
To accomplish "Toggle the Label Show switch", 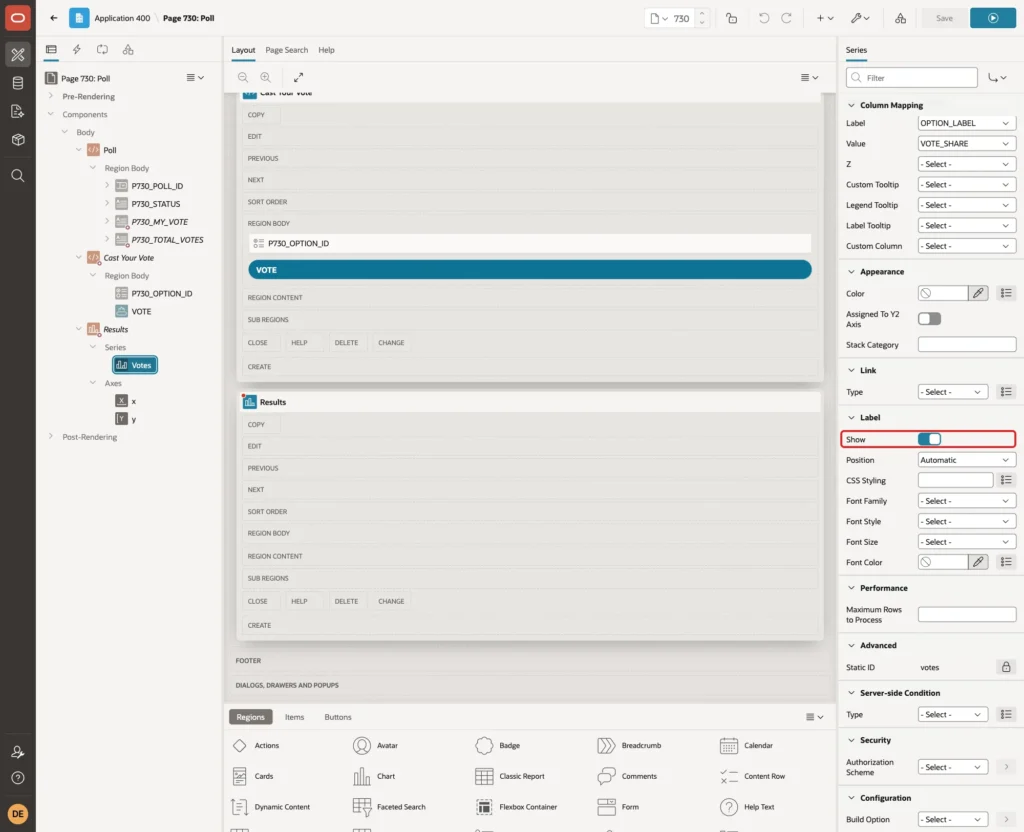I will coord(929,440).
